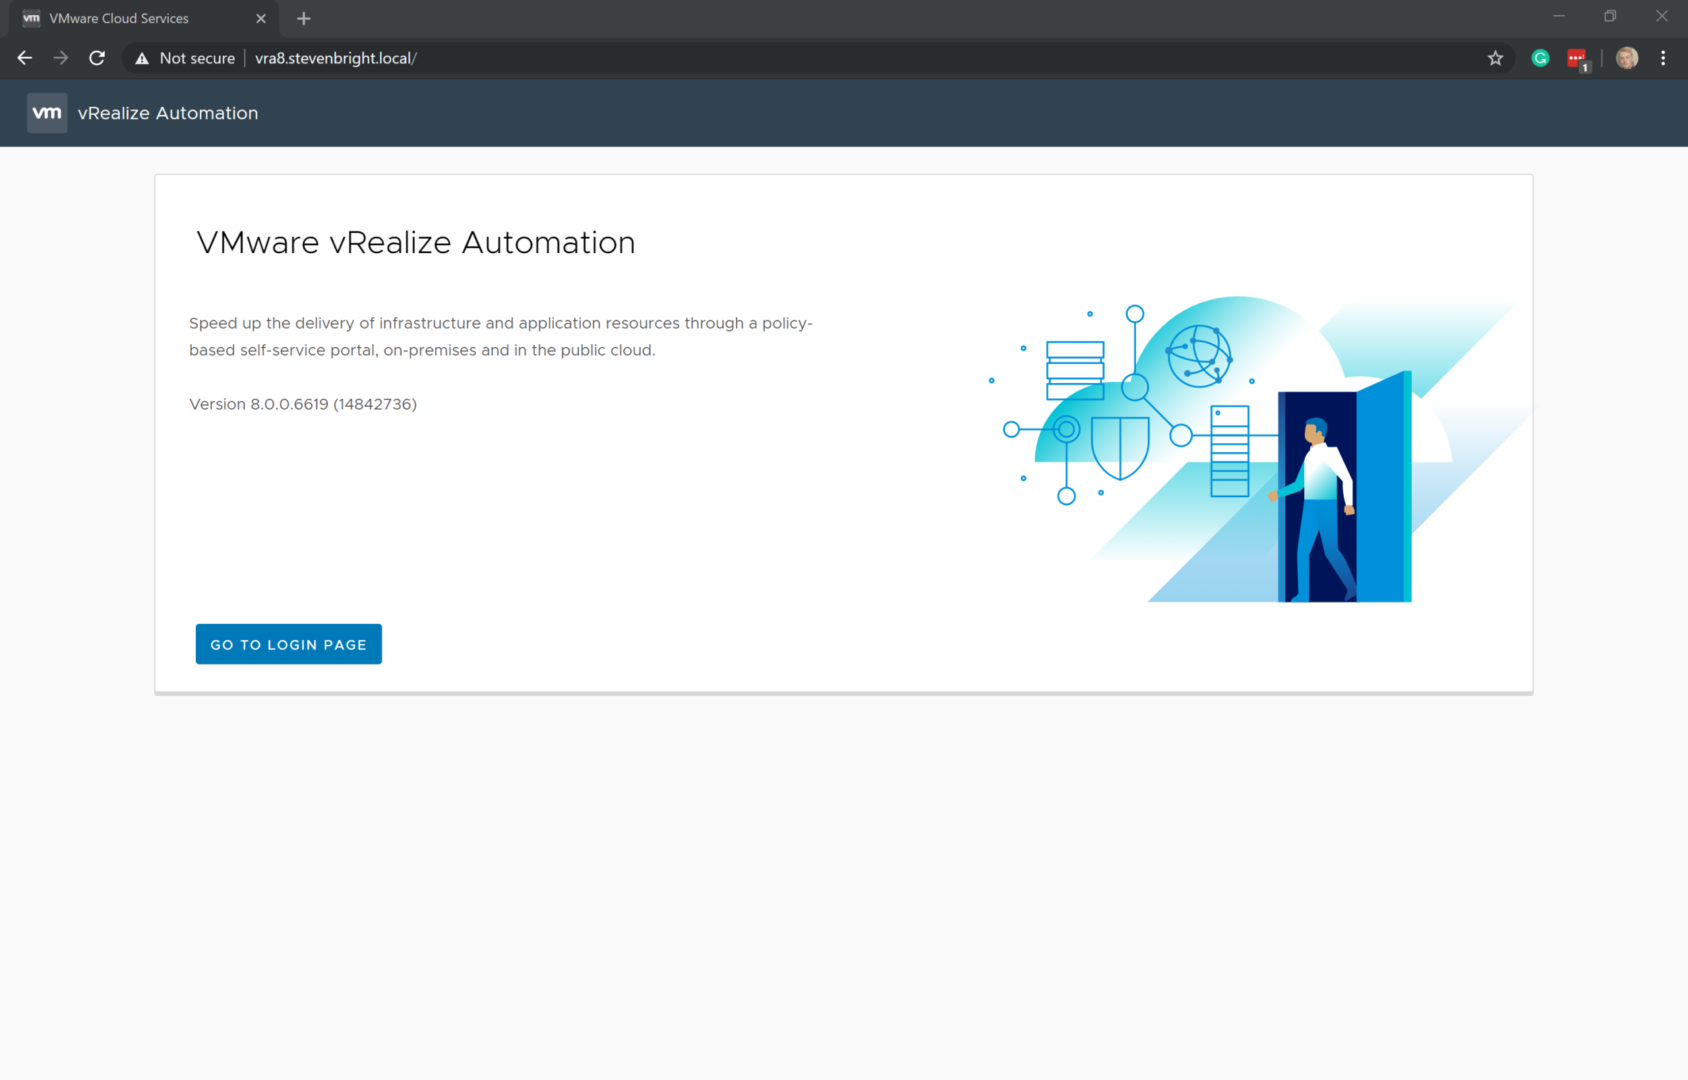The width and height of the screenshot is (1688, 1080).
Task: Open the Not secure site warning
Action: pos(186,58)
